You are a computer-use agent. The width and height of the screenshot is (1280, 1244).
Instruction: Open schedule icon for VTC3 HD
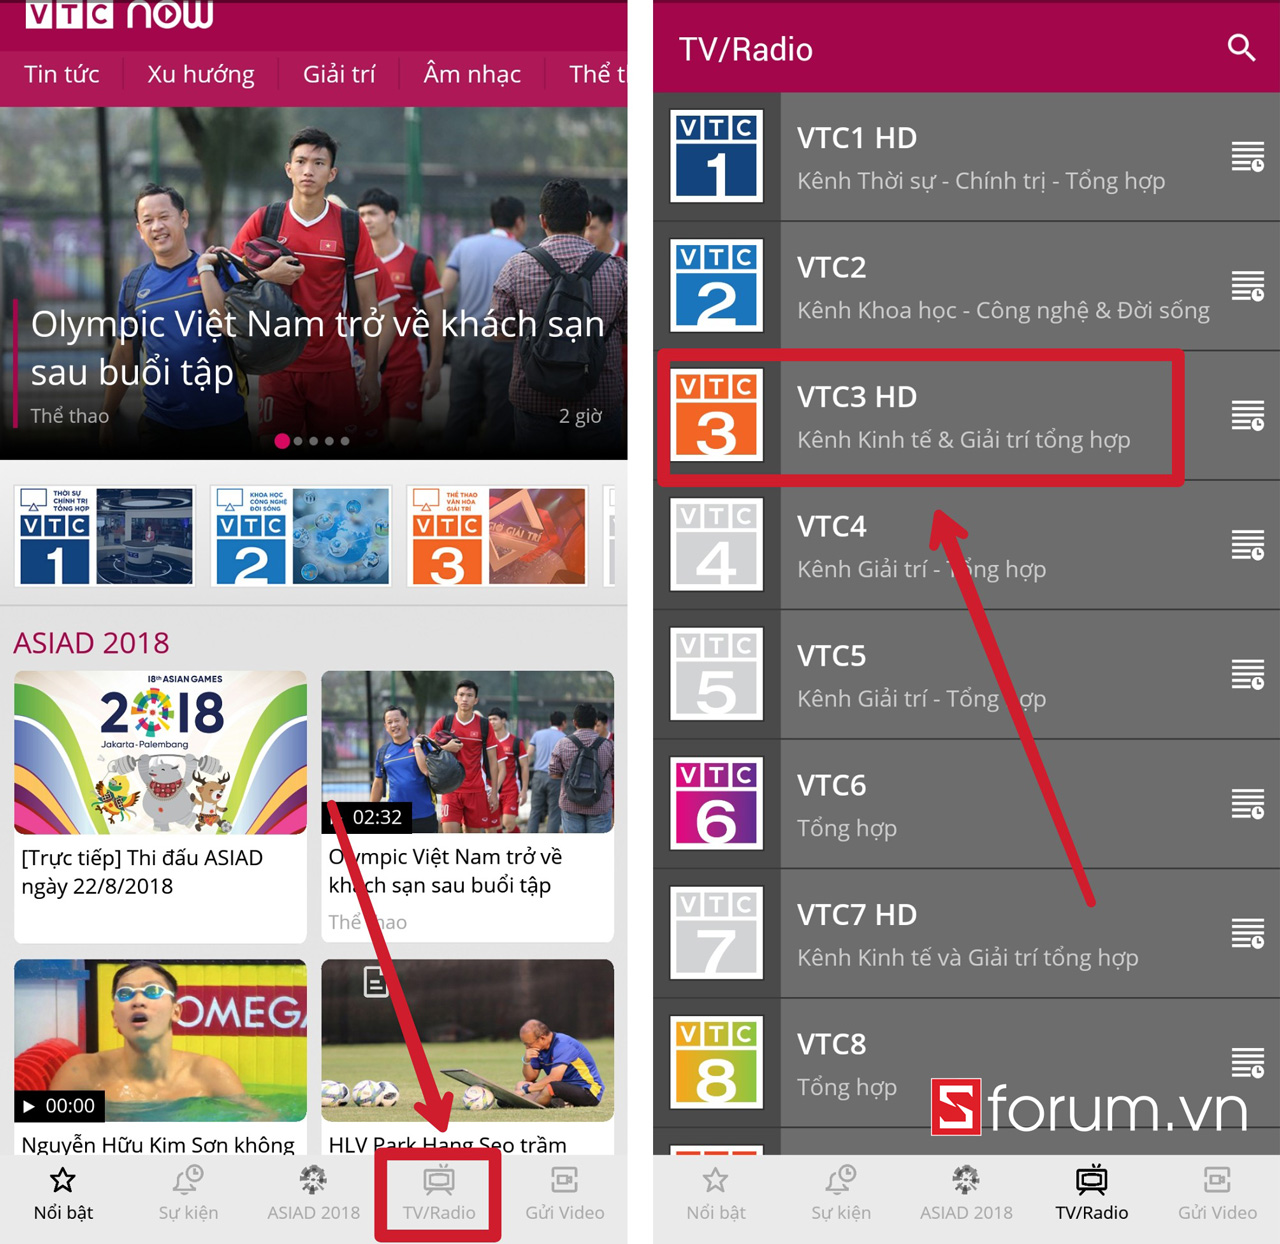1247,415
